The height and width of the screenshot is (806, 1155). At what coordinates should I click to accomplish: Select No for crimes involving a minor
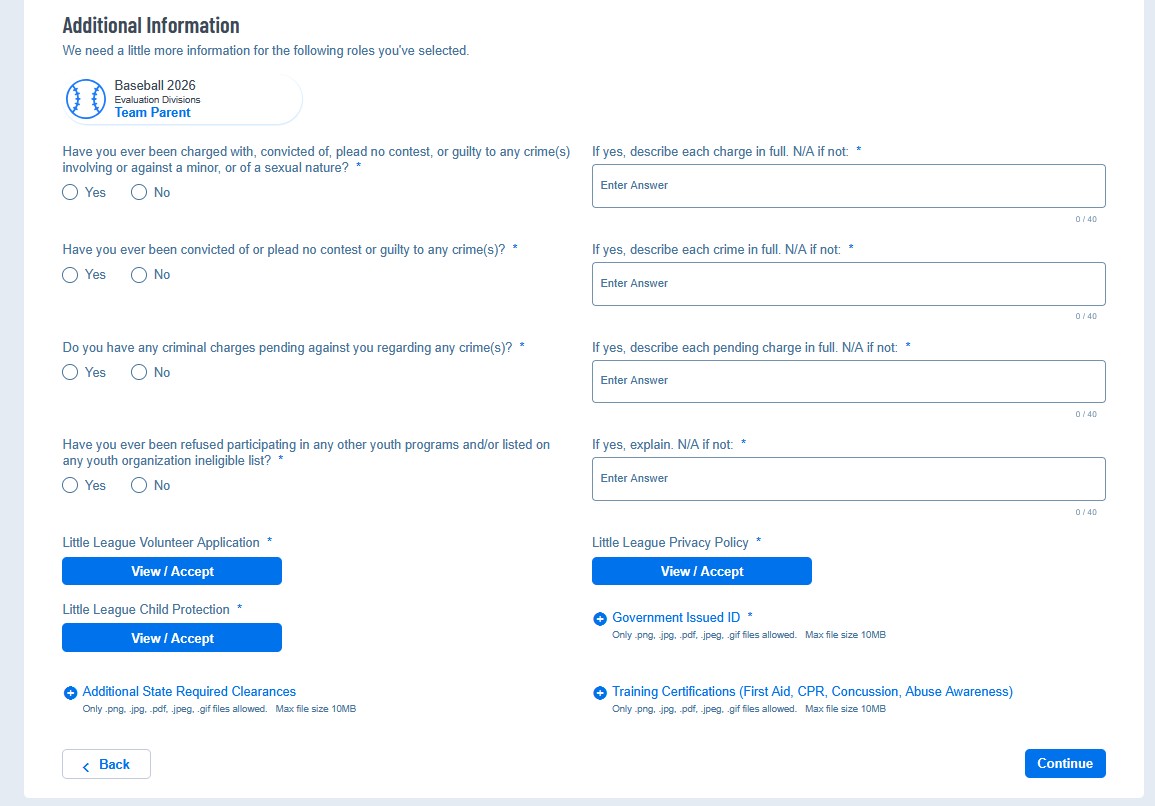click(139, 192)
